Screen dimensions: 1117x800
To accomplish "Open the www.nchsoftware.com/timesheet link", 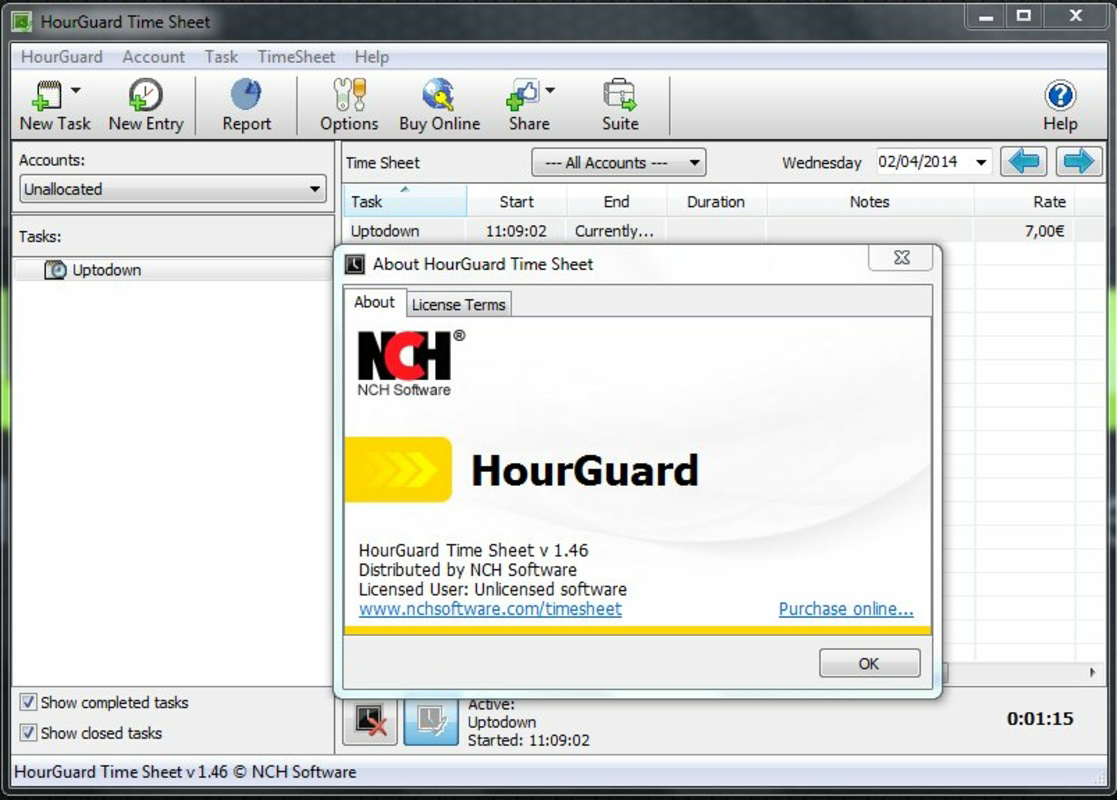I will (x=490, y=609).
